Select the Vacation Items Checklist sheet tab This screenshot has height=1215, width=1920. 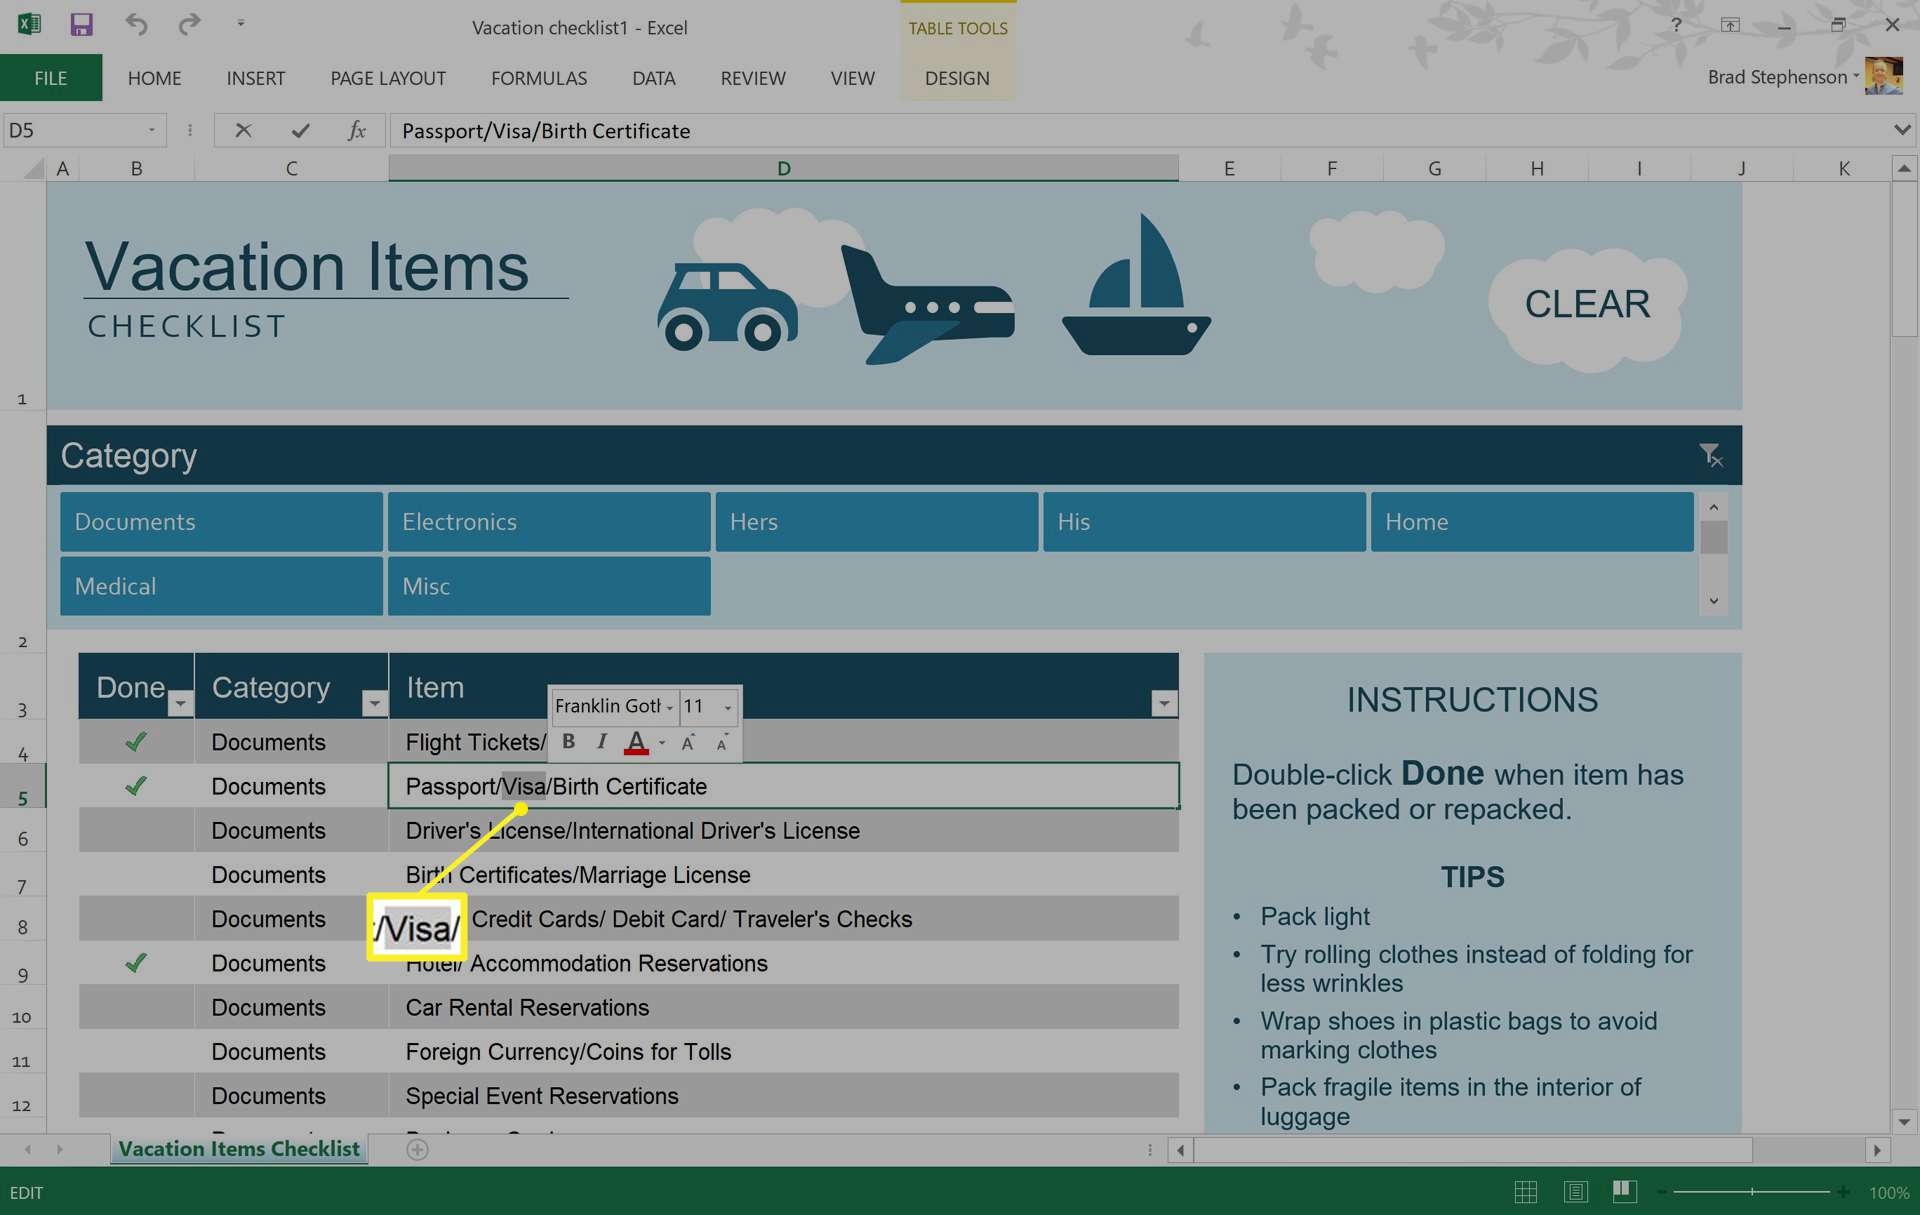pyautogui.click(x=238, y=1149)
